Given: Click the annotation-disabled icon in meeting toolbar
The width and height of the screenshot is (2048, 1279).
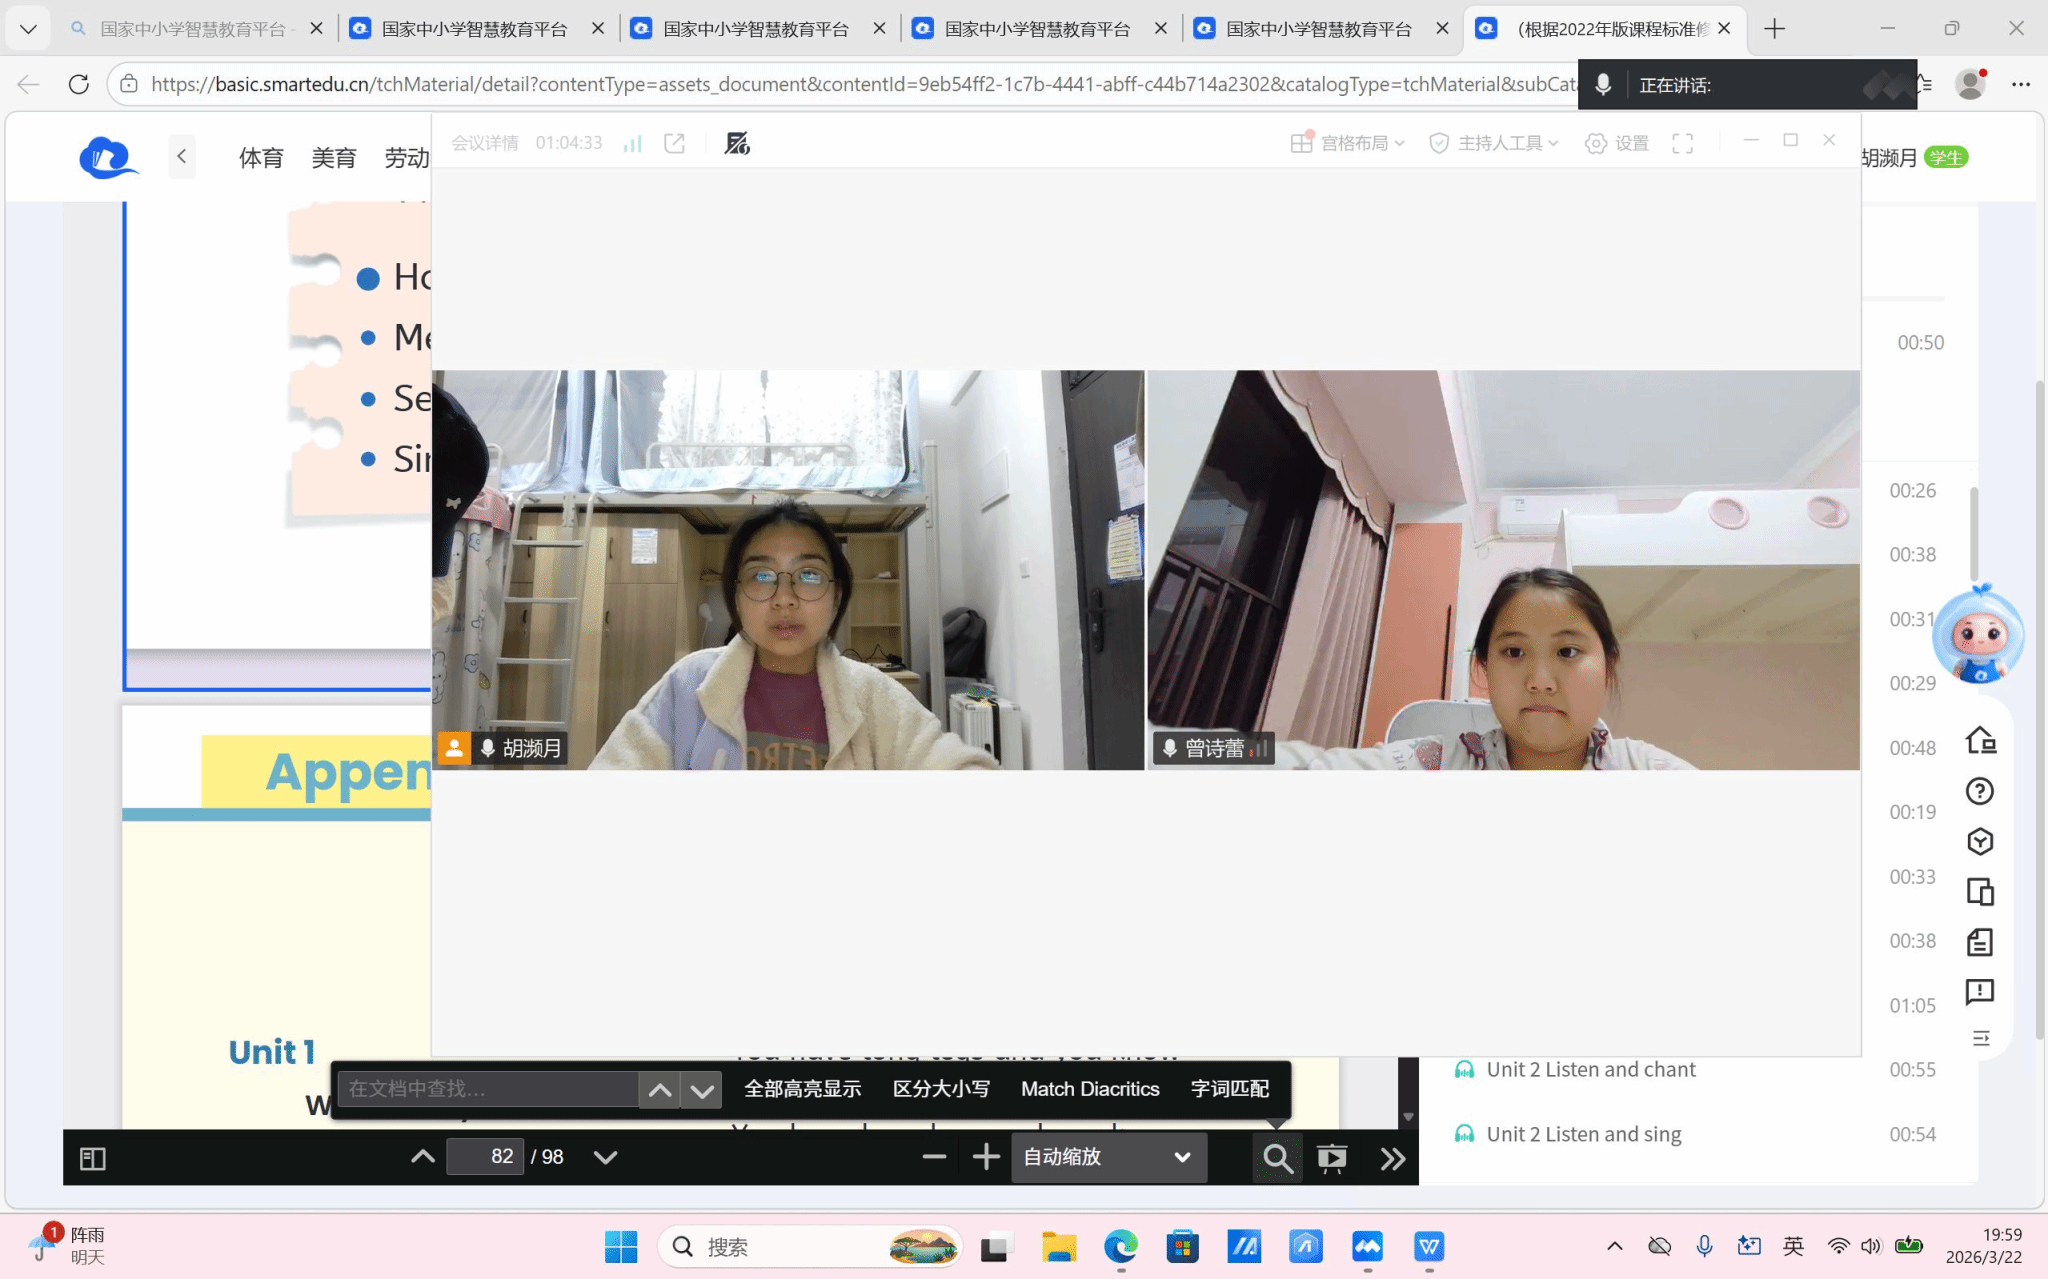Looking at the screenshot, I should coord(737,143).
